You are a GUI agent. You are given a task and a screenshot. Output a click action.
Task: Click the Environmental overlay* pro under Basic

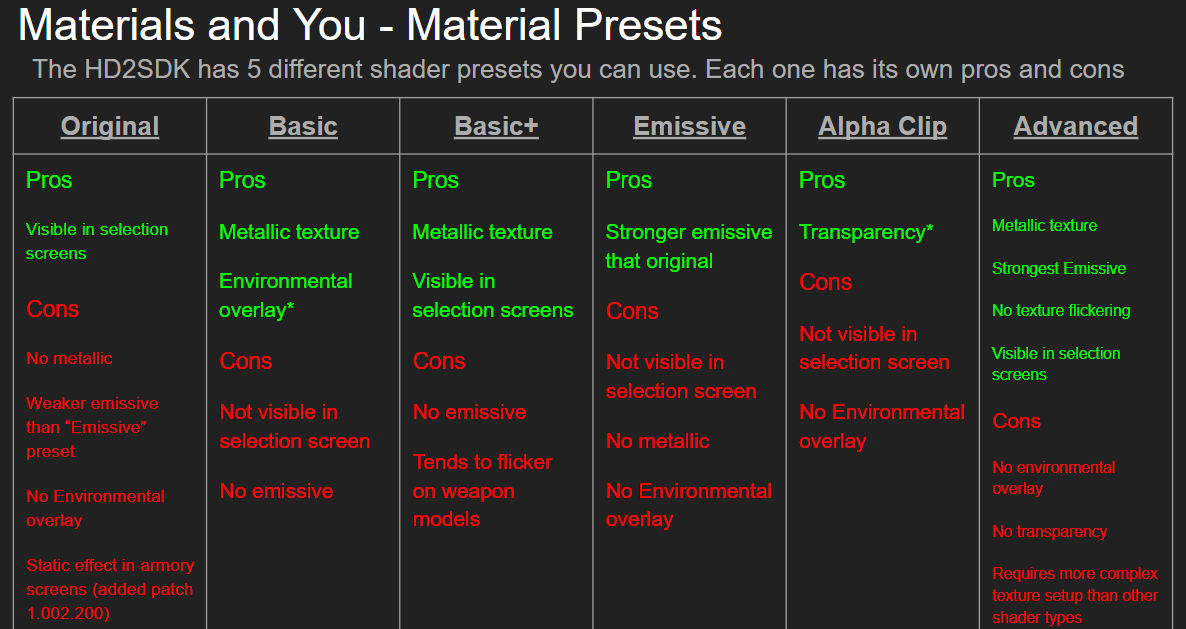click(x=285, y=295)
